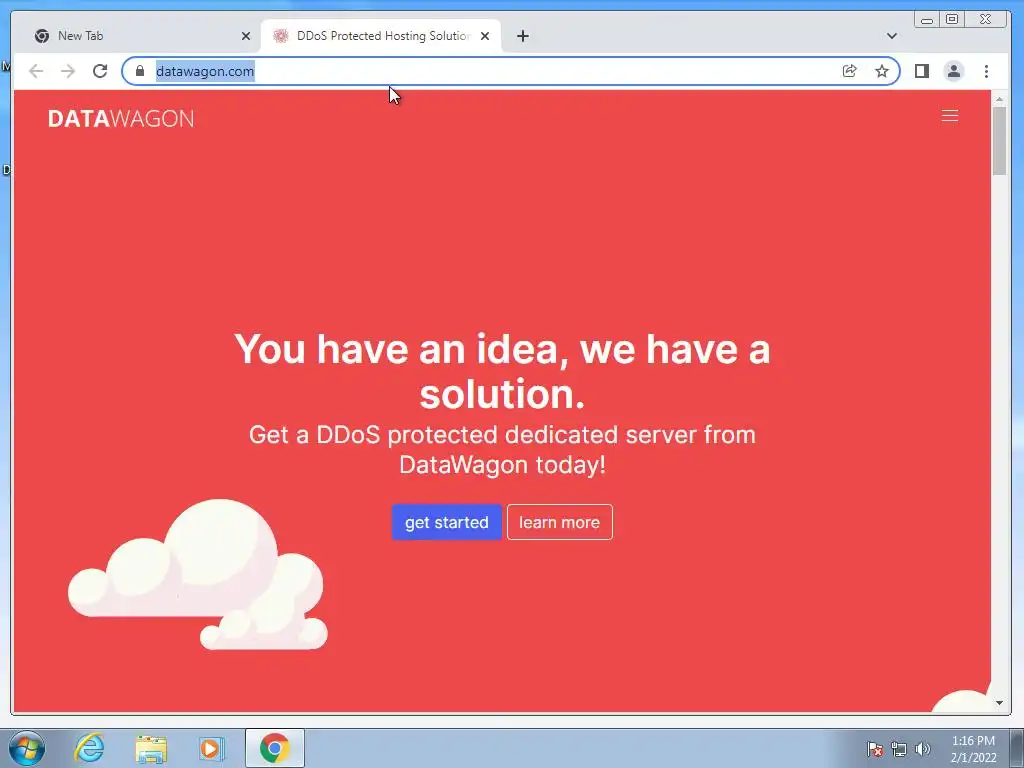
Task: Open the Chrome three-dot menu
Action: tap(986, 71)
